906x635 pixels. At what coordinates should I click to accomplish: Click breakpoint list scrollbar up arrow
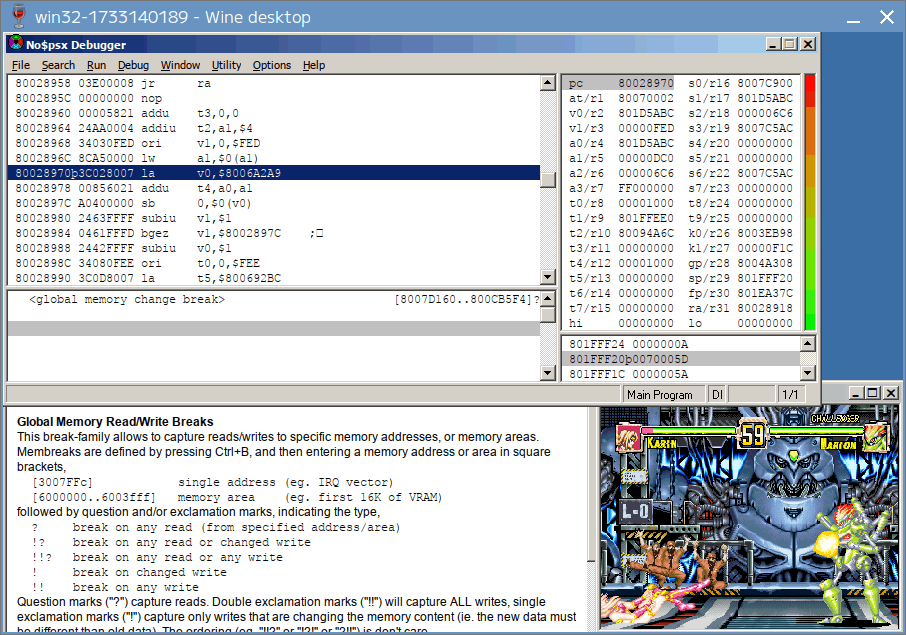pyautogui.click(x=548, y=299)
